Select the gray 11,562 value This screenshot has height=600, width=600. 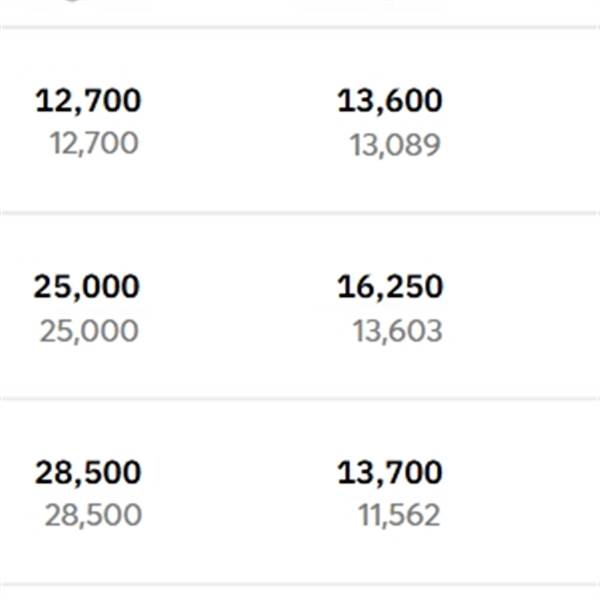tap(399, 516)
